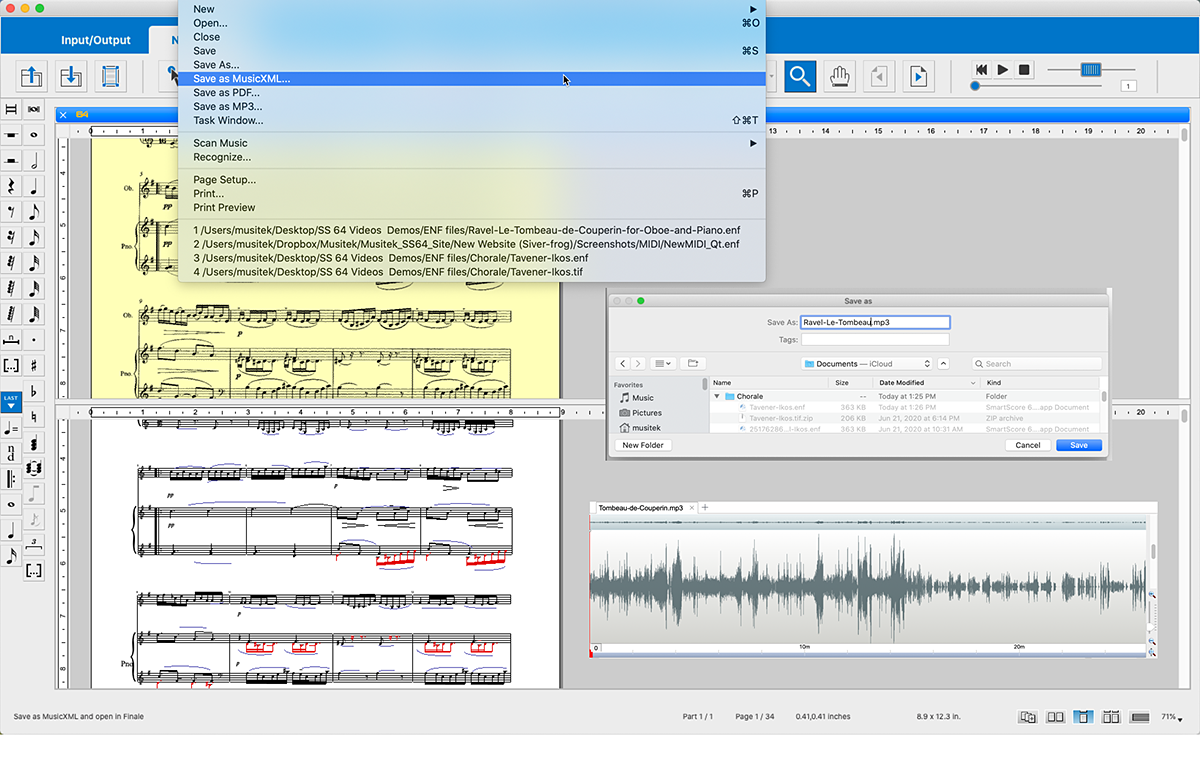The image size is (1200, 772).
Task: Open the Documents — iCloud location dropdown
Action: [x=868, y=364]
